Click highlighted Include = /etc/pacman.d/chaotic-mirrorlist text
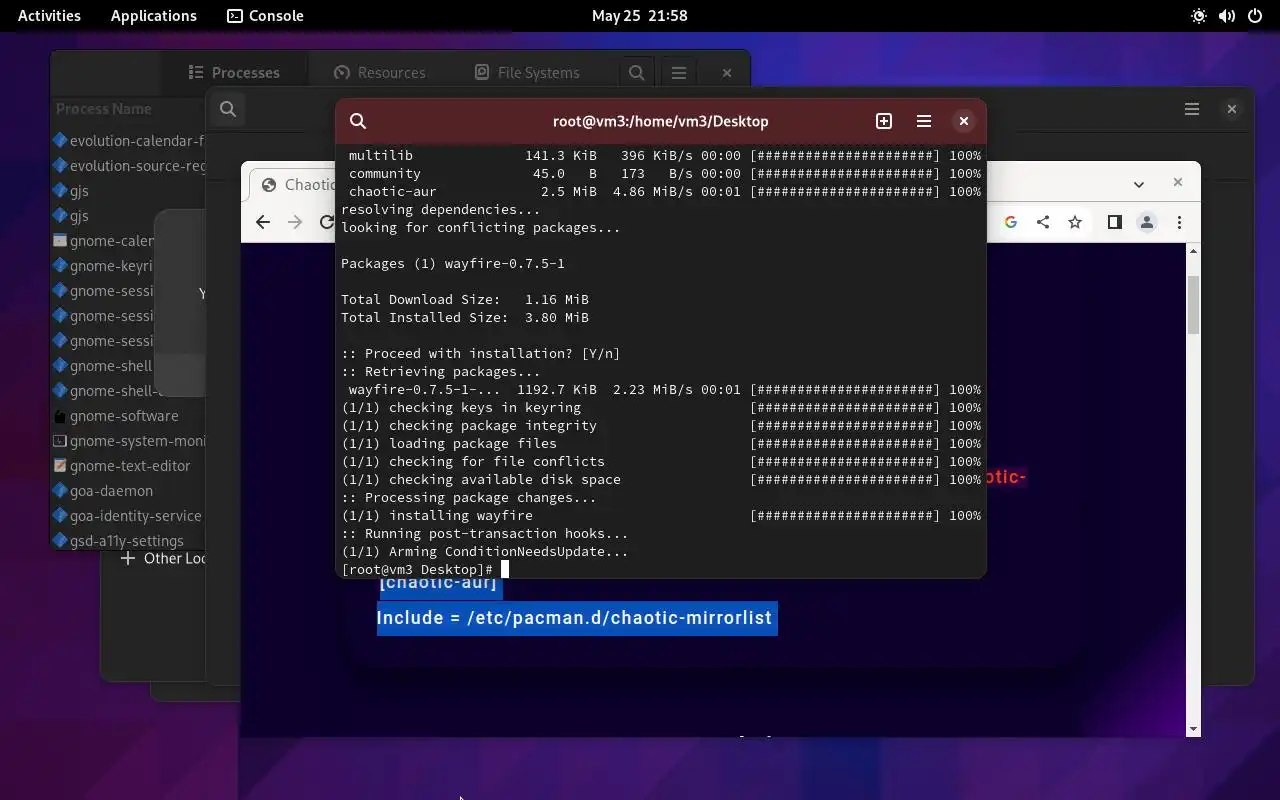 point(575,618)
